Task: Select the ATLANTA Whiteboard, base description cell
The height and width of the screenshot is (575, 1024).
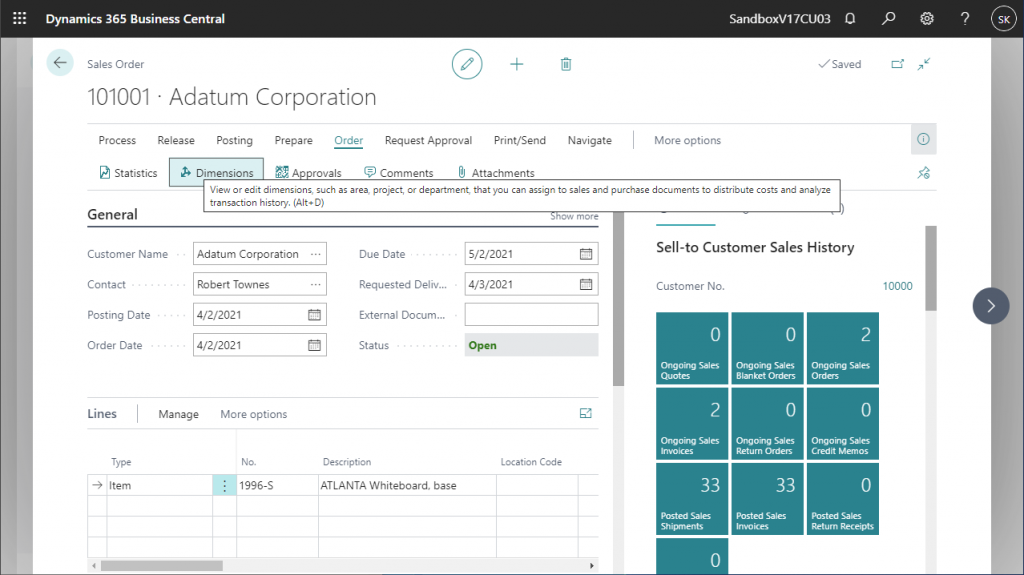Action: (x=407, y=485)
